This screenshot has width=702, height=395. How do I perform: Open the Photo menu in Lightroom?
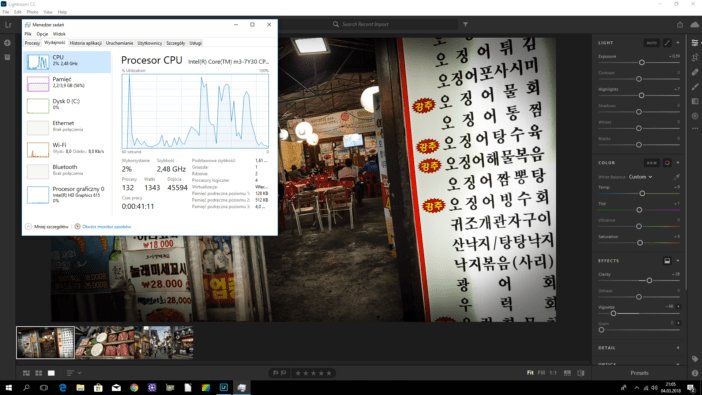[32, 12]
